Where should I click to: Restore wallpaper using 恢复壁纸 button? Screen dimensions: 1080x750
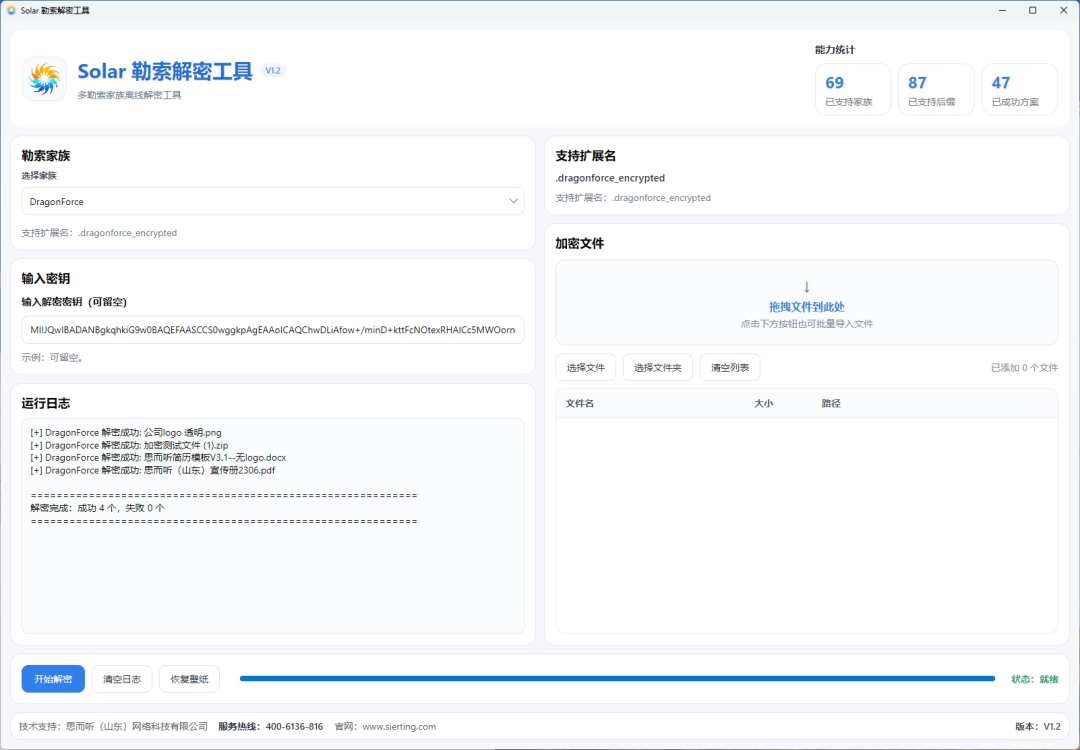(189, 679)
